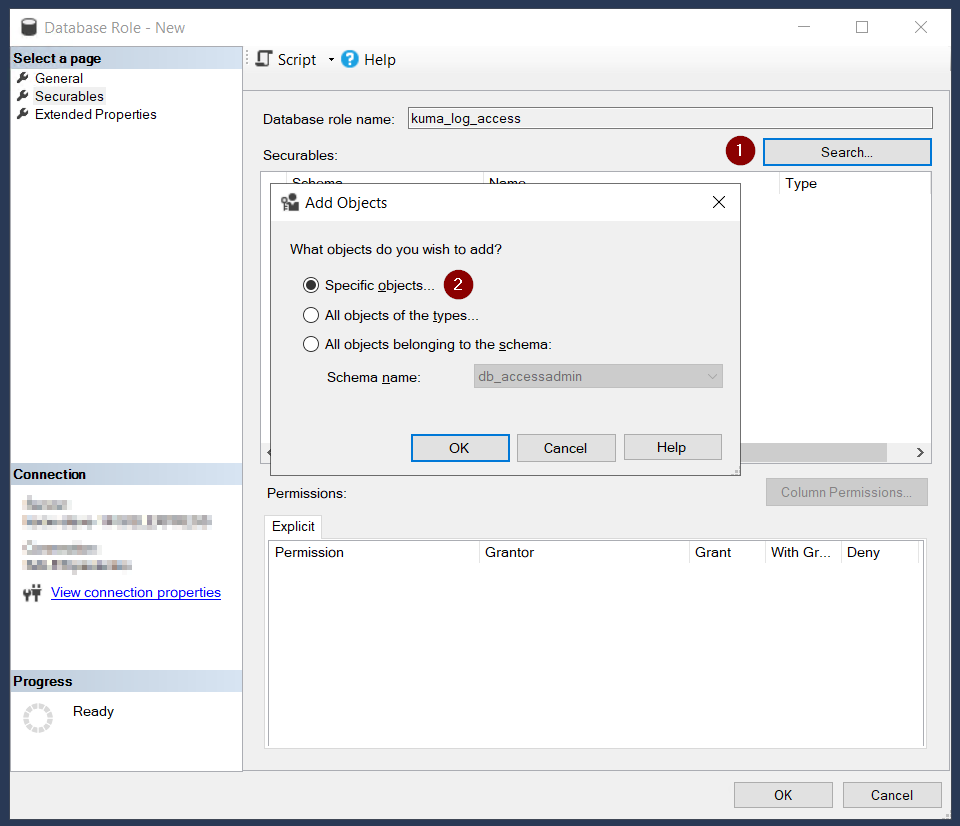This screenshot has width=960, height=826.
Task: Open the Extended Properties page
Action: pos(95,114)
